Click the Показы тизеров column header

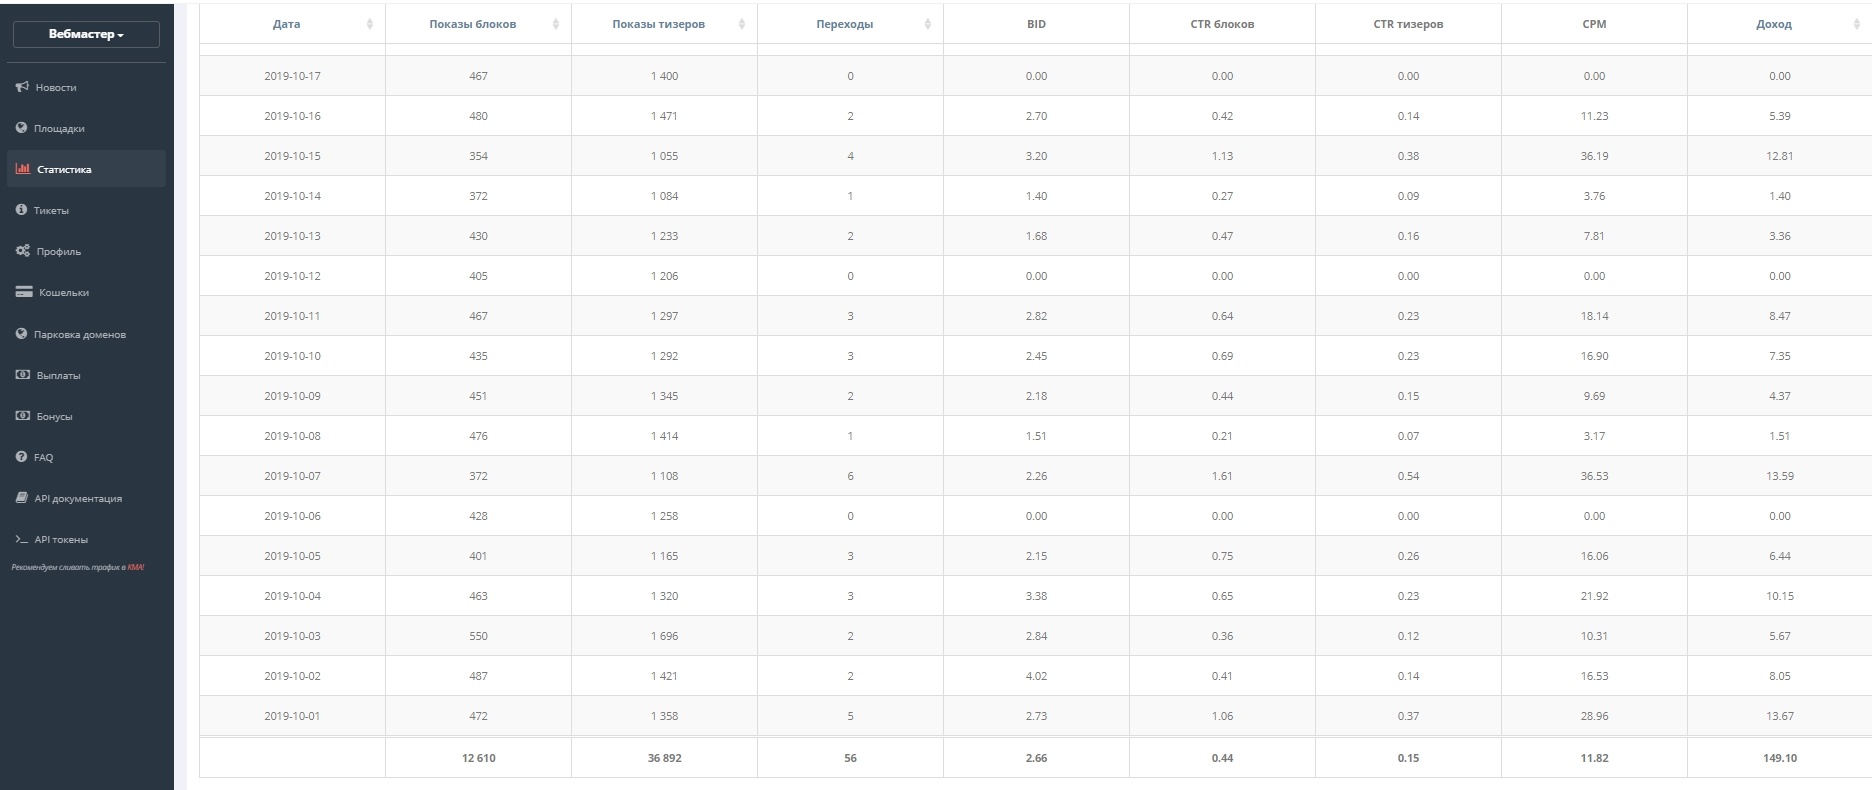[658, 24]
